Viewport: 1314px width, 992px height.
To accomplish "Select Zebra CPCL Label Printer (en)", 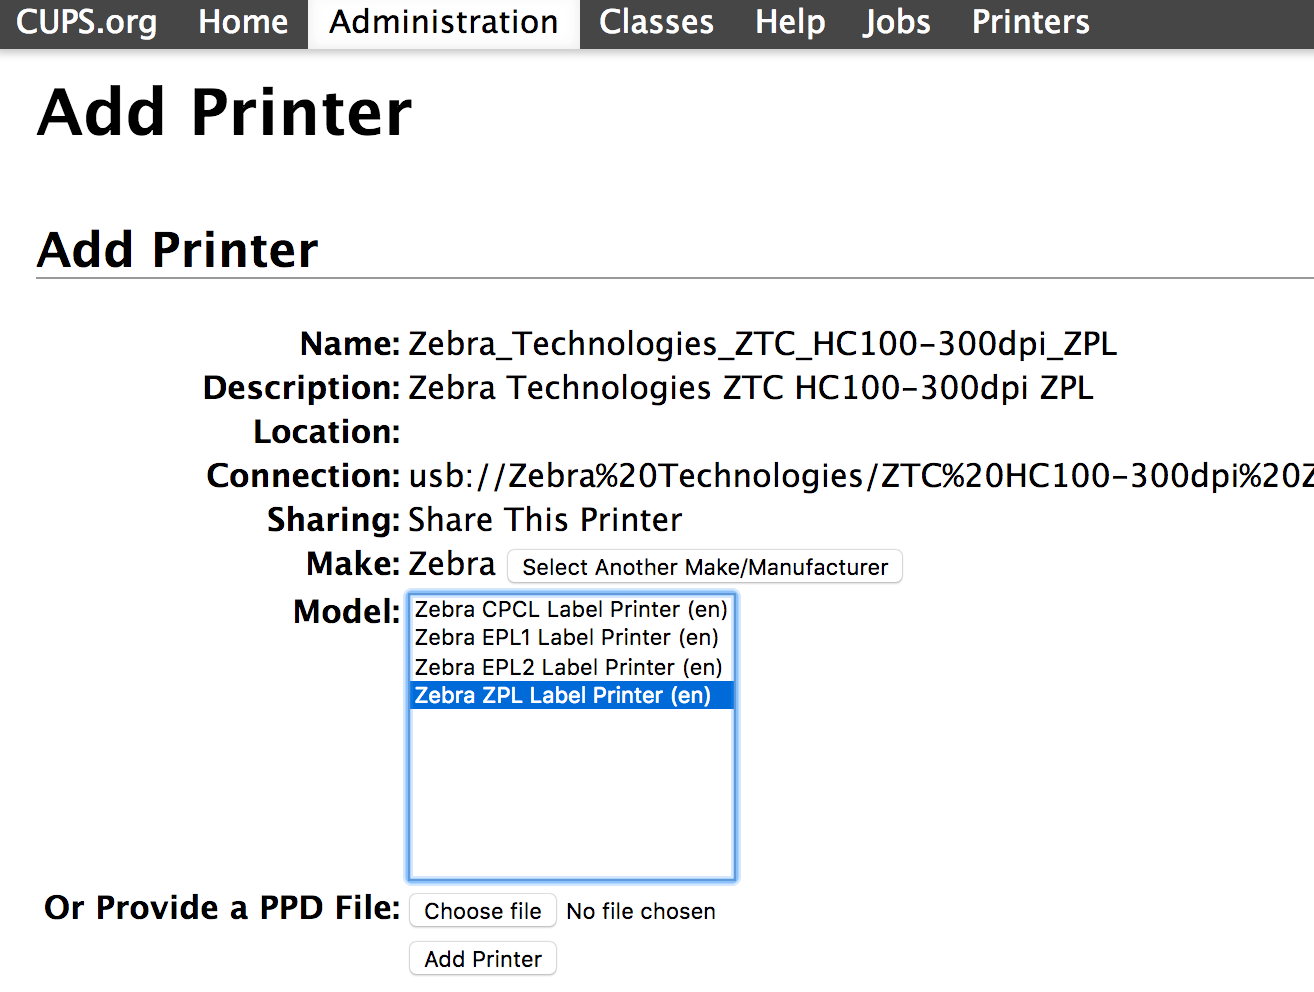I will pyautogui.click(x=571, y=609).
